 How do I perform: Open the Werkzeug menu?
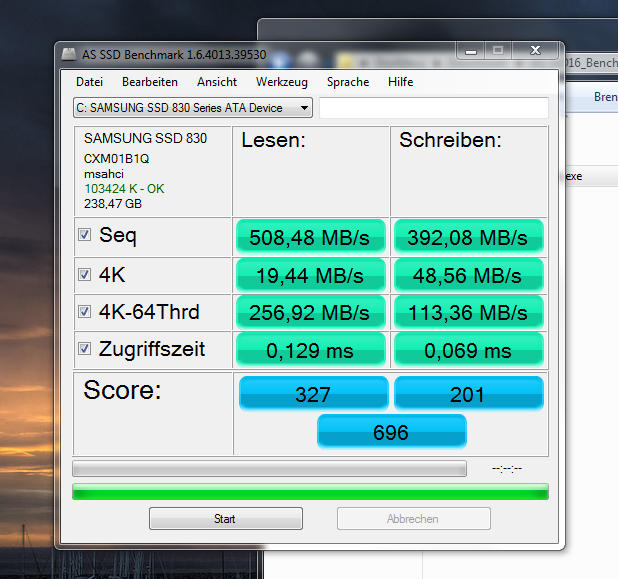282,82
